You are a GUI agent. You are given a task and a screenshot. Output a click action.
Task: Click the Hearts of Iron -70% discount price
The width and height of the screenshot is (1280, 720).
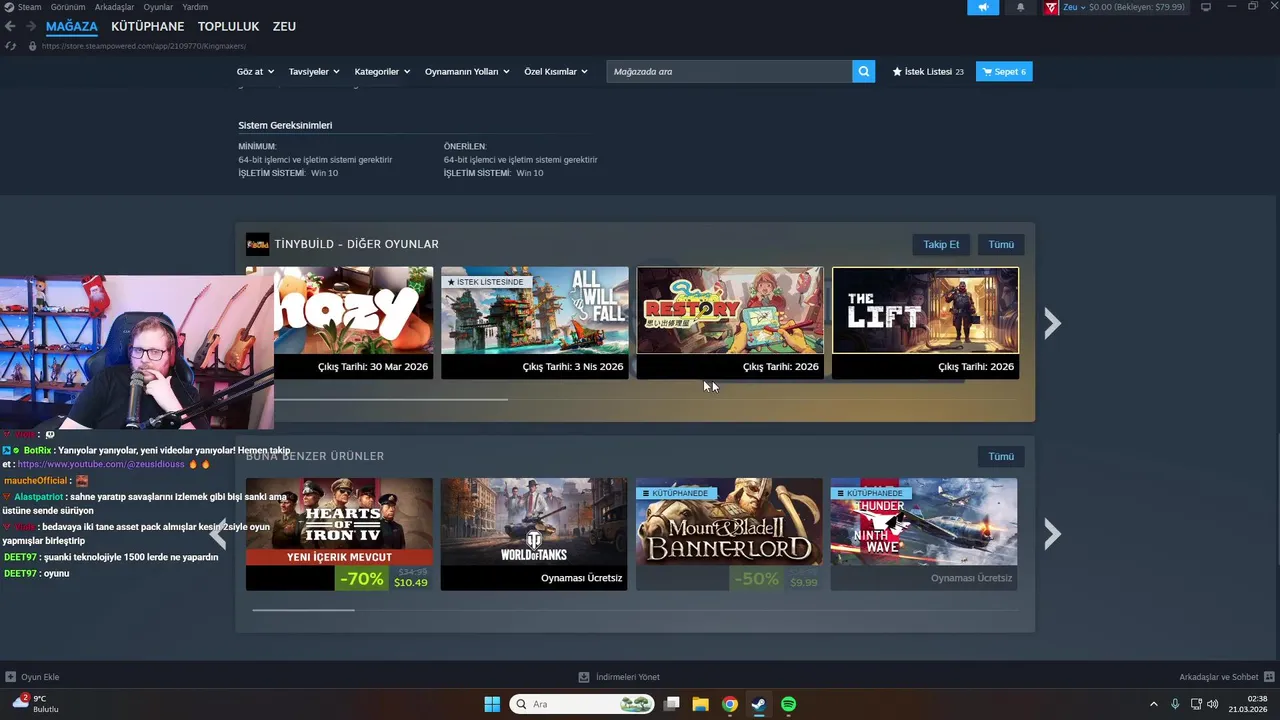384,578
